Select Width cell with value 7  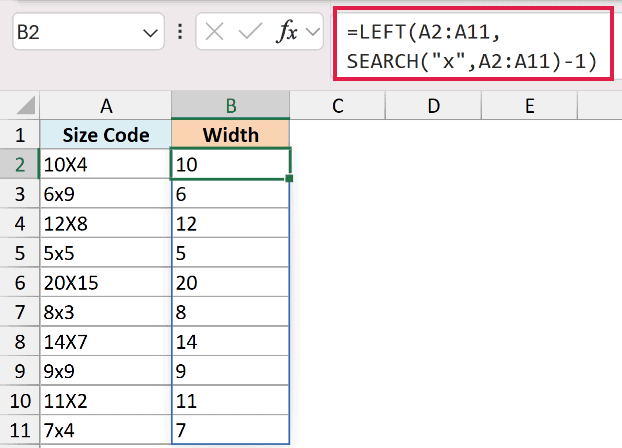click(x=230, y=430)
